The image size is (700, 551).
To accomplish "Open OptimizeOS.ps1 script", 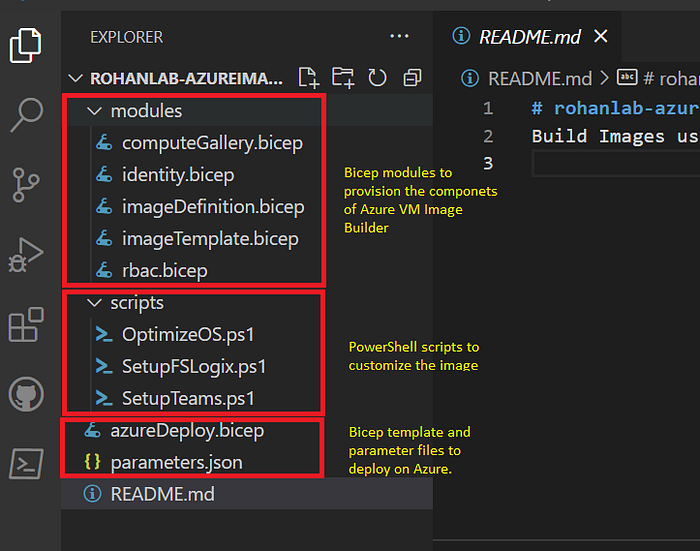I will [x=188, y=334].
